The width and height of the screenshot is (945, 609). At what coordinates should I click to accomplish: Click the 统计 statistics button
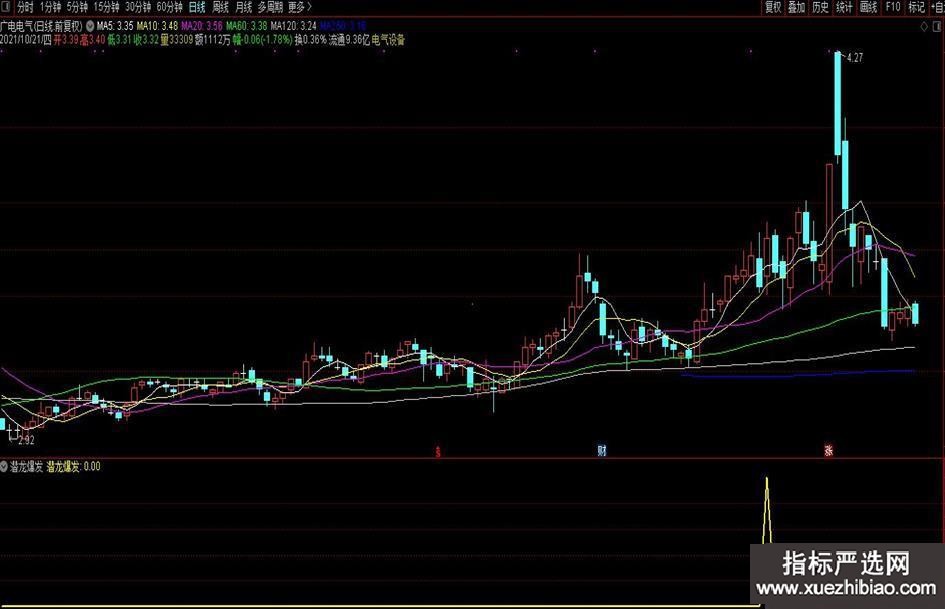coord(844,7)
